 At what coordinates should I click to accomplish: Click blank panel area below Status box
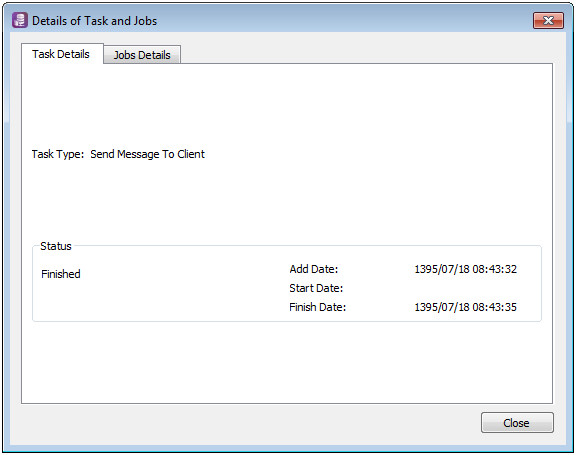coord(287,362)
